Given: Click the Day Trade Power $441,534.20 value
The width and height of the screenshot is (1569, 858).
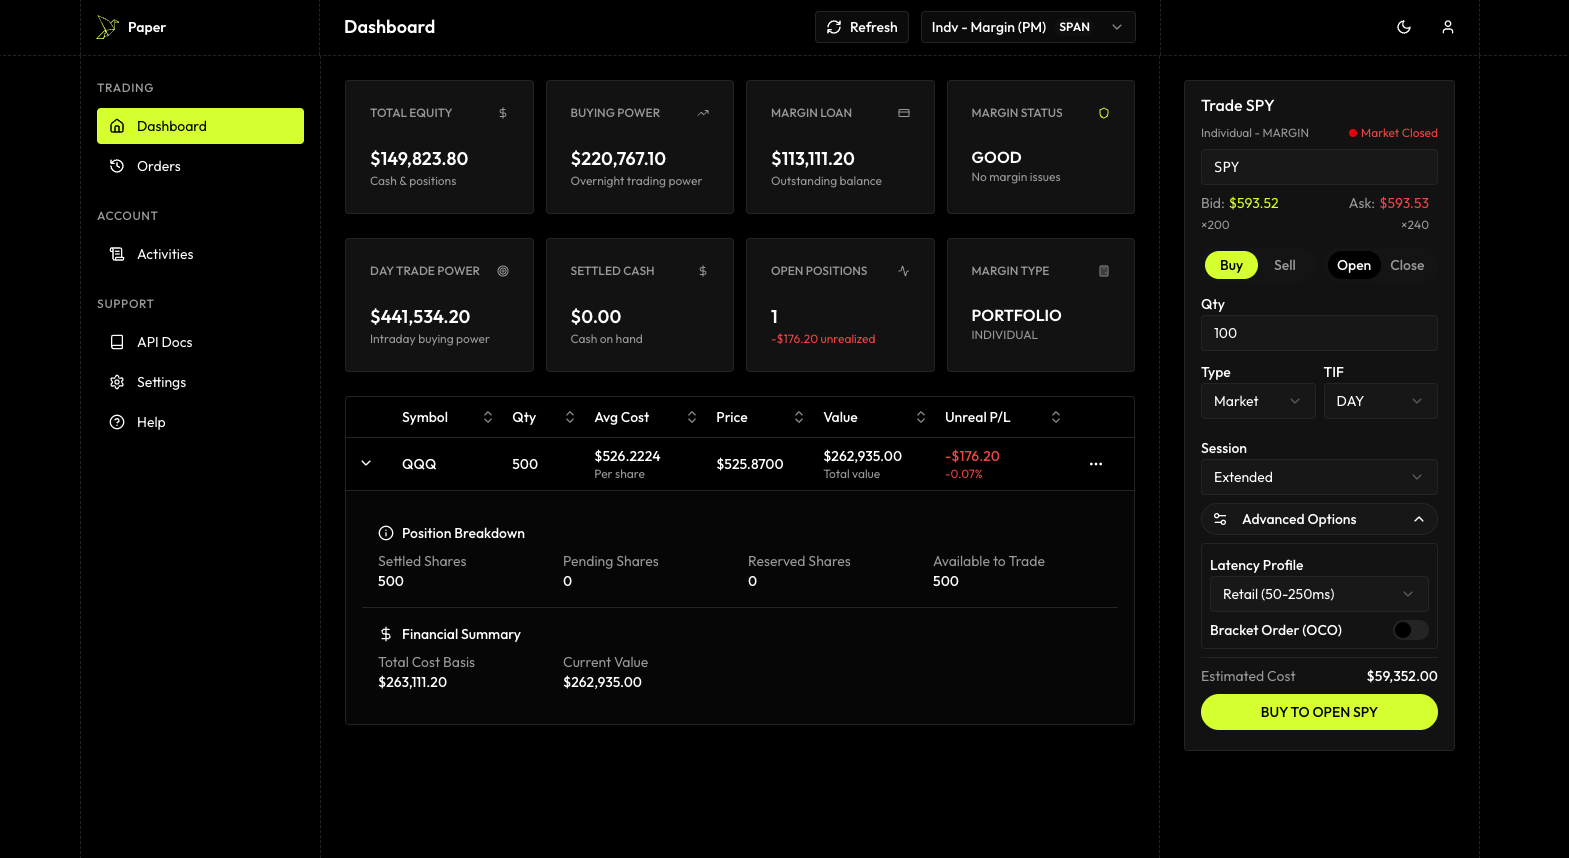Looking at the screenshot, I should [420, 317].
